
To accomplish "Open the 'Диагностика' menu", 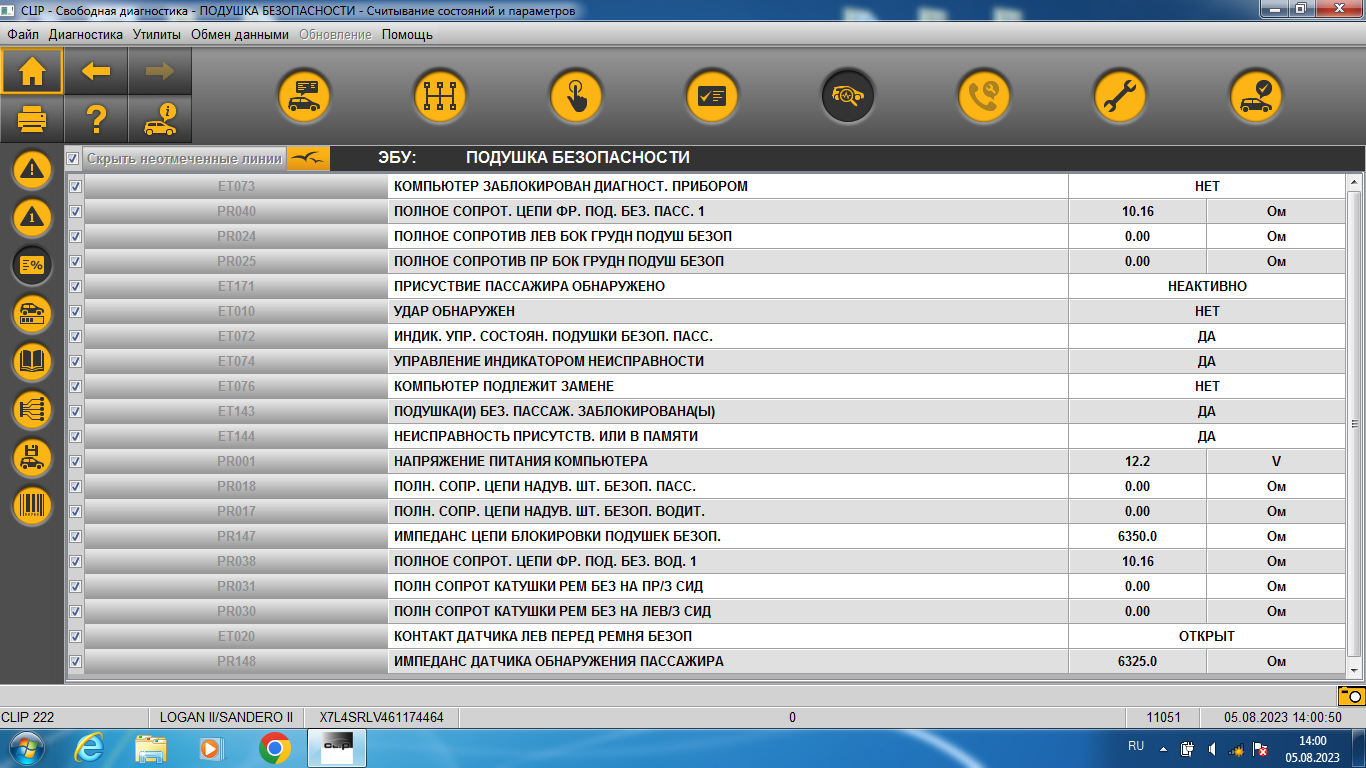I will pos(86,34).
